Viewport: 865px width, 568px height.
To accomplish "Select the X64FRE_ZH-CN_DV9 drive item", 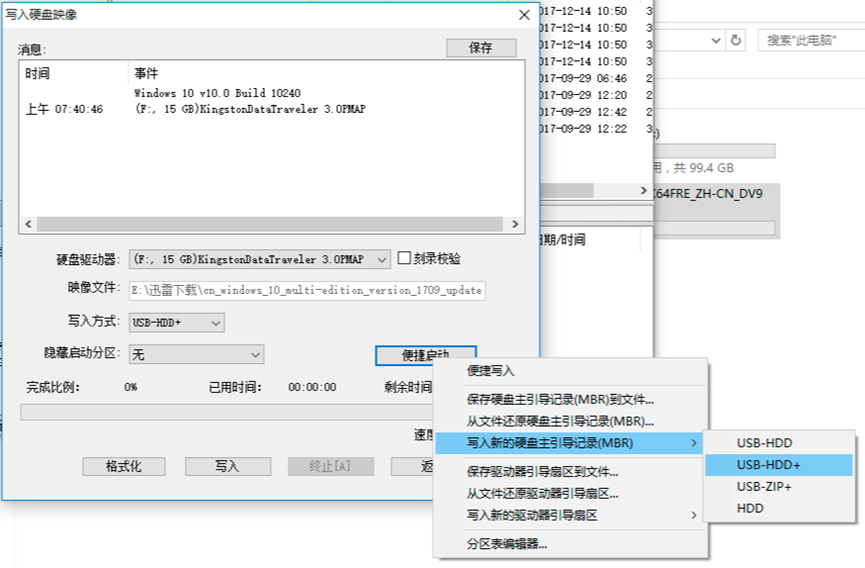I will tap(716, 211).
